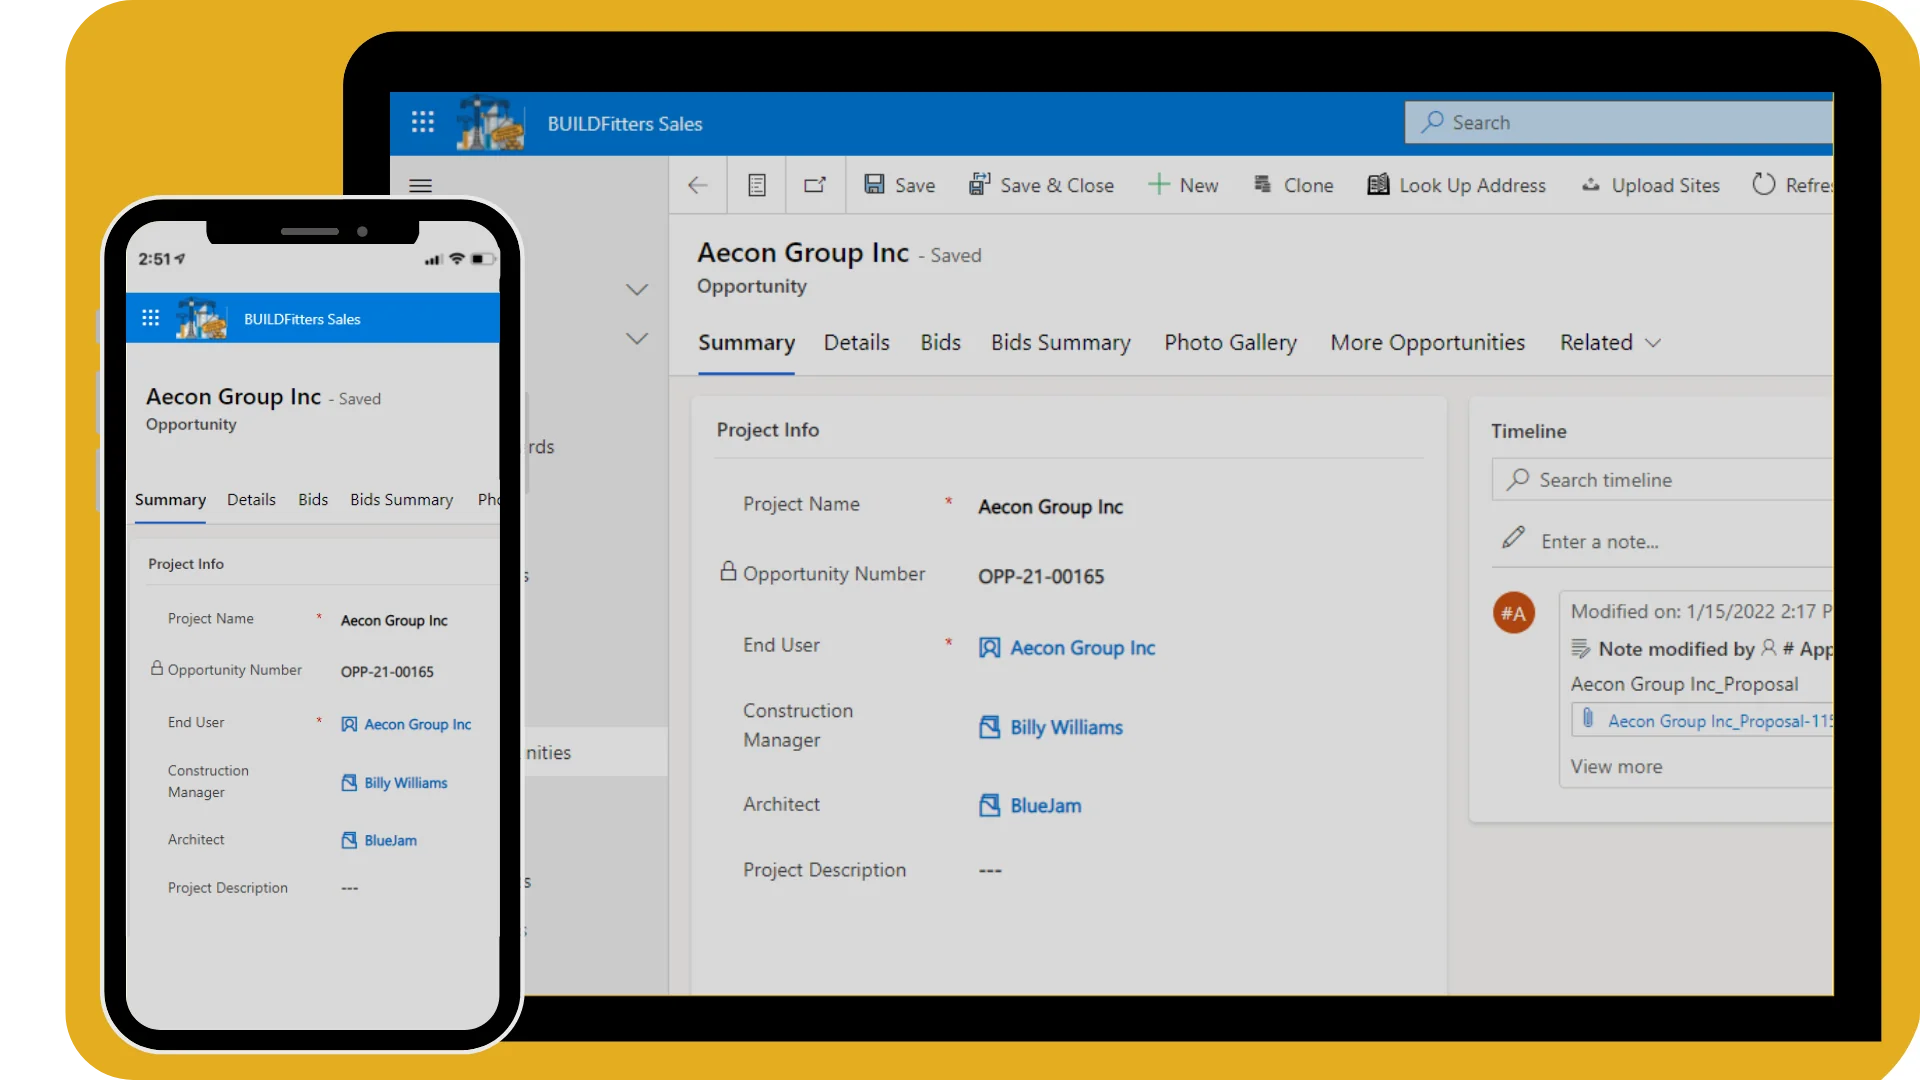Select Bids tab on phone
1920x1080 pixels.
point(313,500)
